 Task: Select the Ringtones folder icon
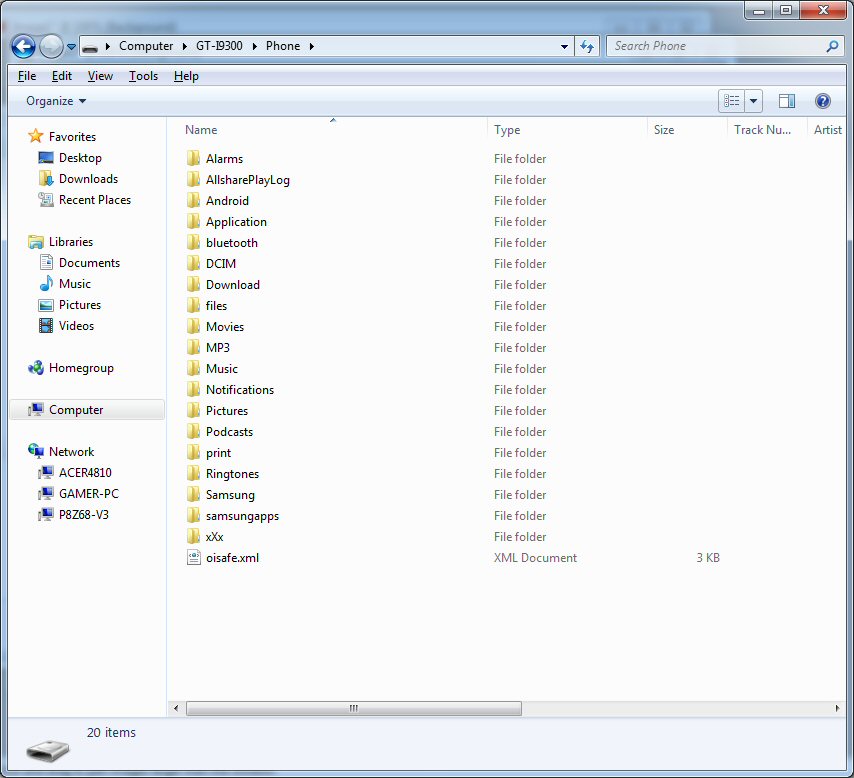tap(193, 473)
